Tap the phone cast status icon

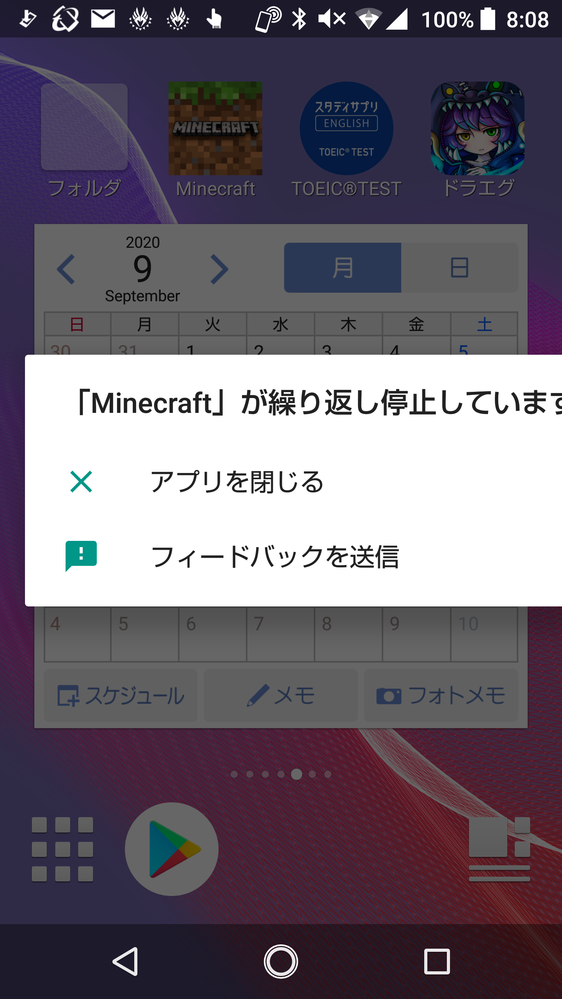pyautogui.click(x=268, y=19)
